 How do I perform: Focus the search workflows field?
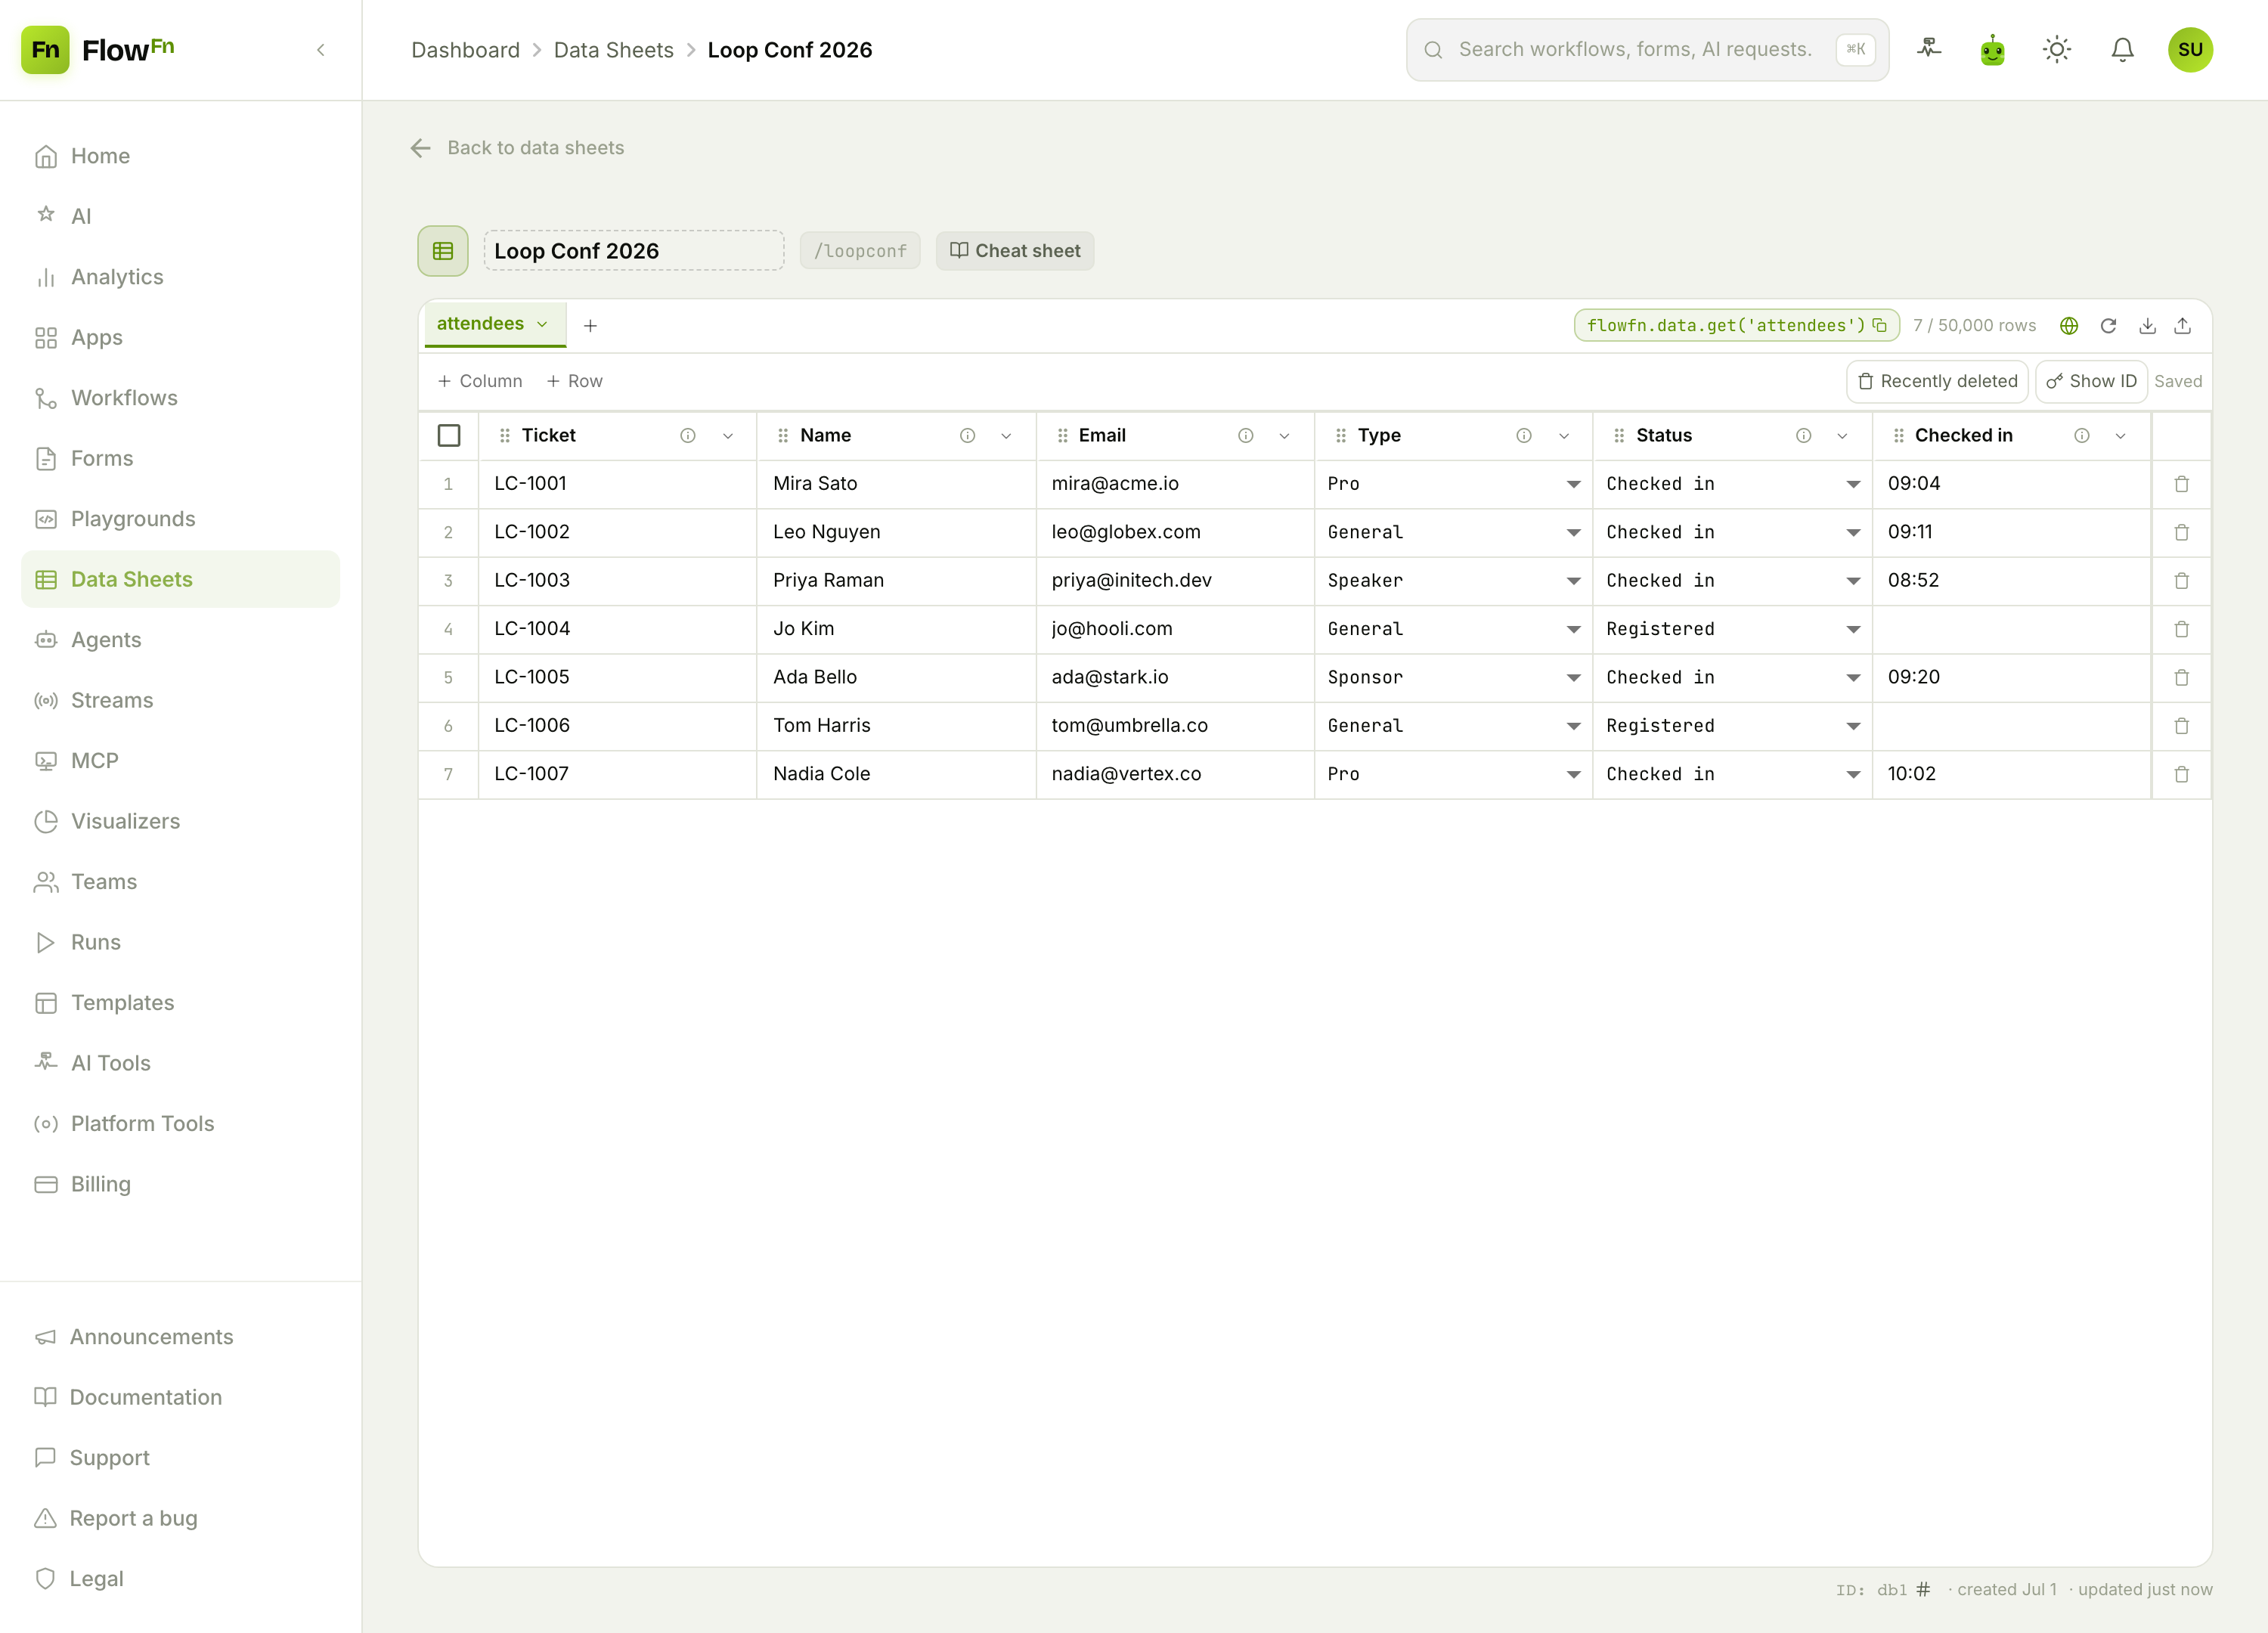click(1647, 50)
